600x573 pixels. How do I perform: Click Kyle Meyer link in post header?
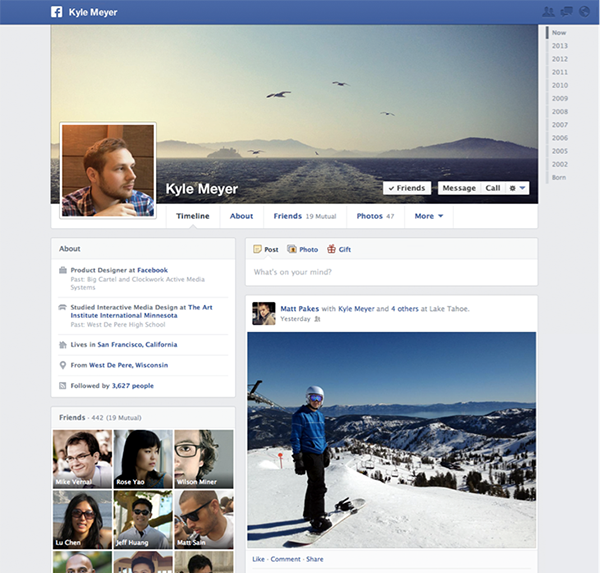pyautogui.click(x=356, y=309)
